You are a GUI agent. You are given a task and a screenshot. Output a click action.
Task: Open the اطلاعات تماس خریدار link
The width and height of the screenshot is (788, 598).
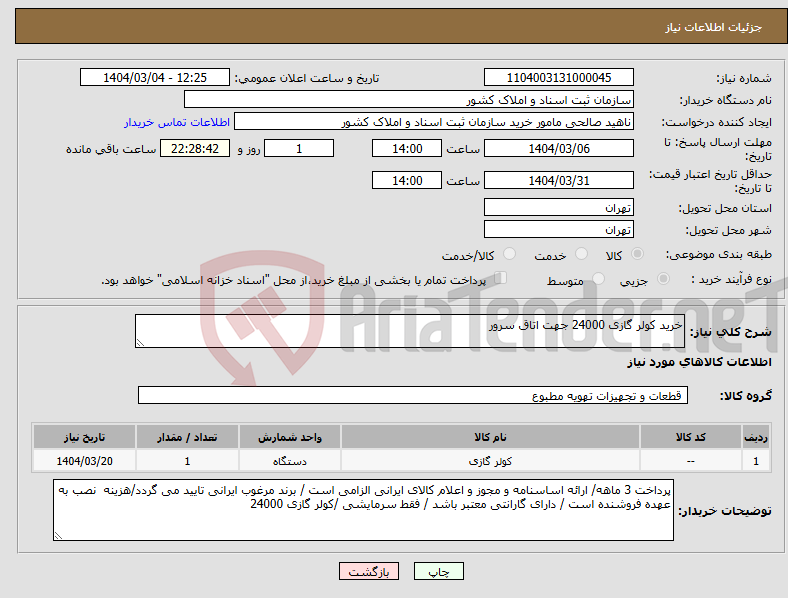click(177, 122)
